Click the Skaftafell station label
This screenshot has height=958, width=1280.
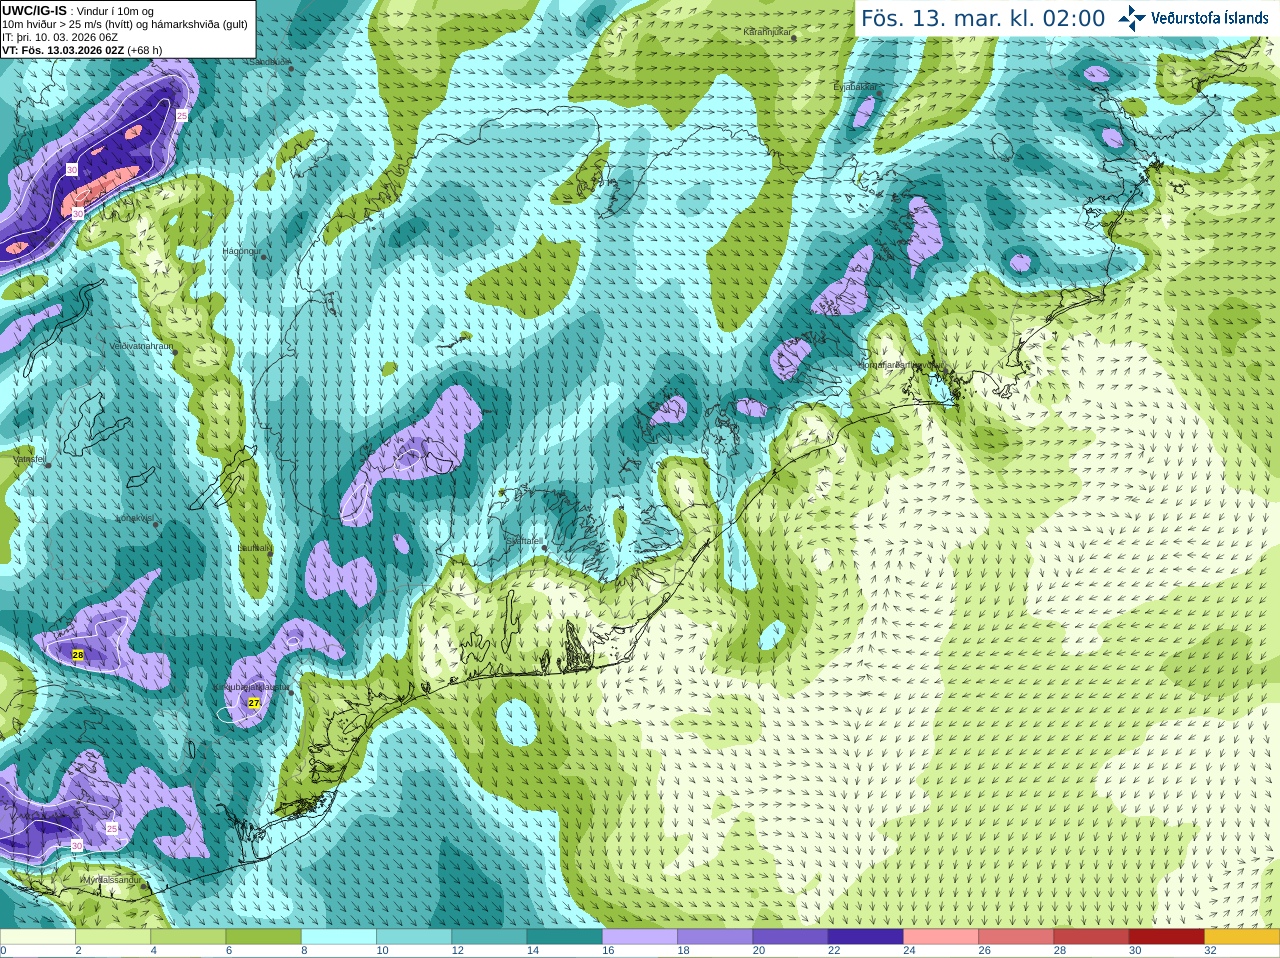(524, 541)
